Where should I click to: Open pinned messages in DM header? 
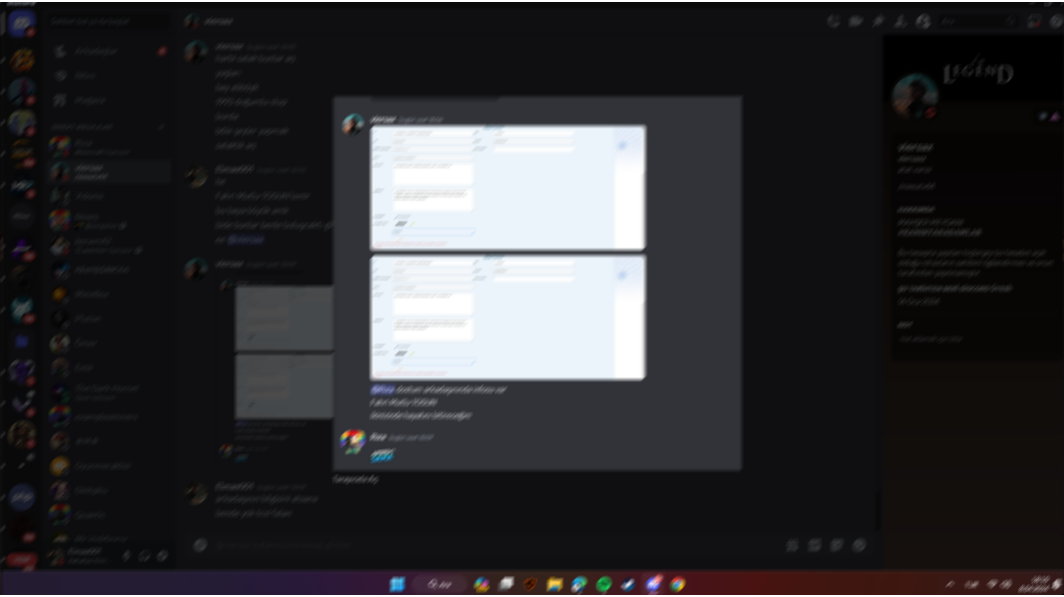click(878, 21)
